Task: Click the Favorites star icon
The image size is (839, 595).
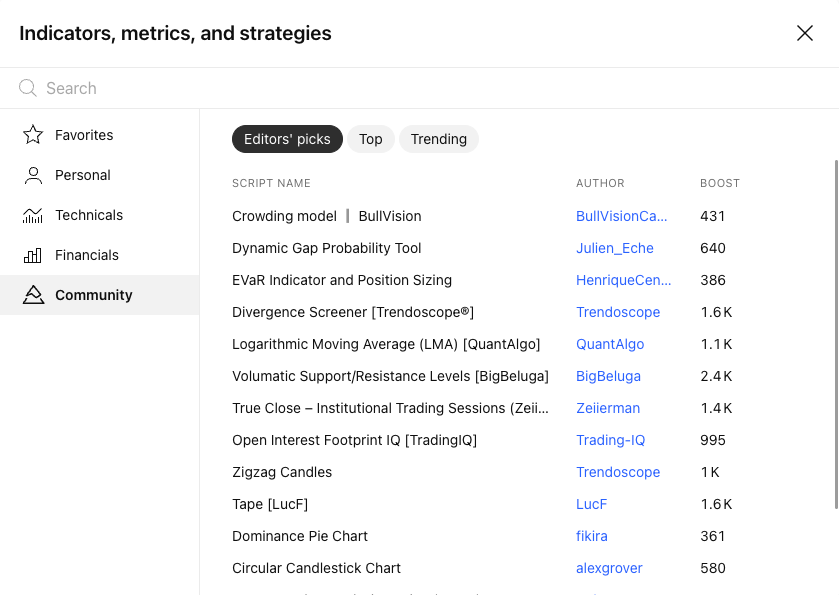Action: point(33,135)
